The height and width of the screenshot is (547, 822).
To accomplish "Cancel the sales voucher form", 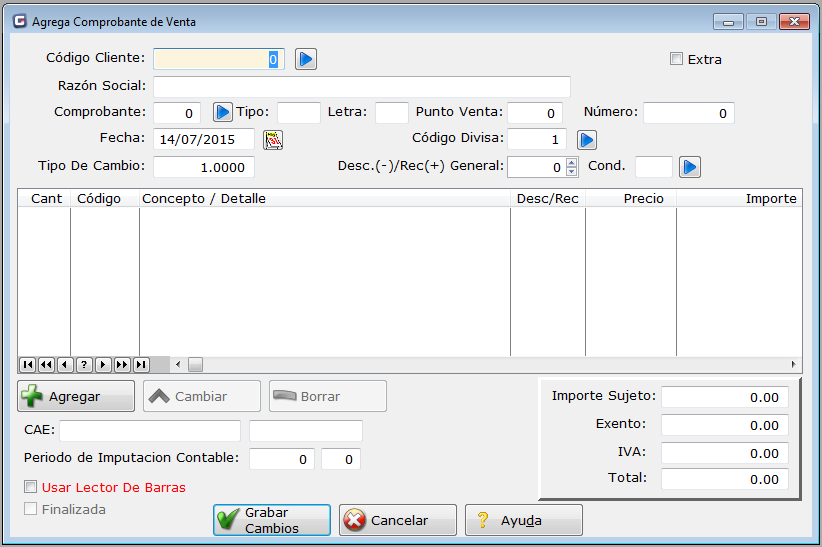I will coord(397,520).
